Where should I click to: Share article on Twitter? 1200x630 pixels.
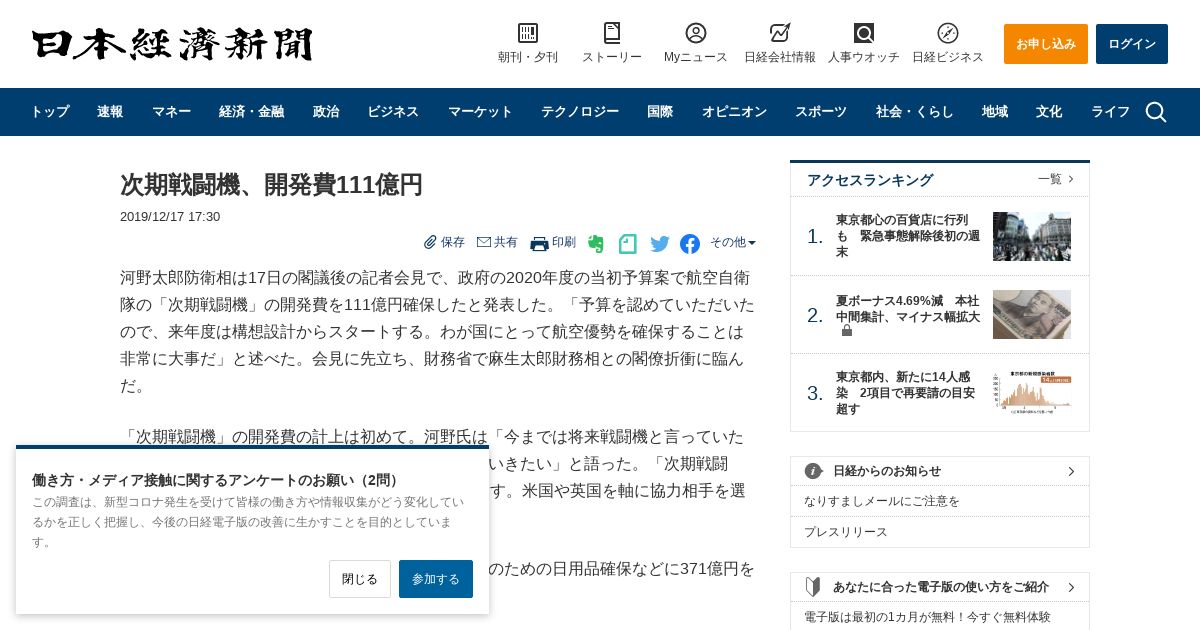point(660,244)
